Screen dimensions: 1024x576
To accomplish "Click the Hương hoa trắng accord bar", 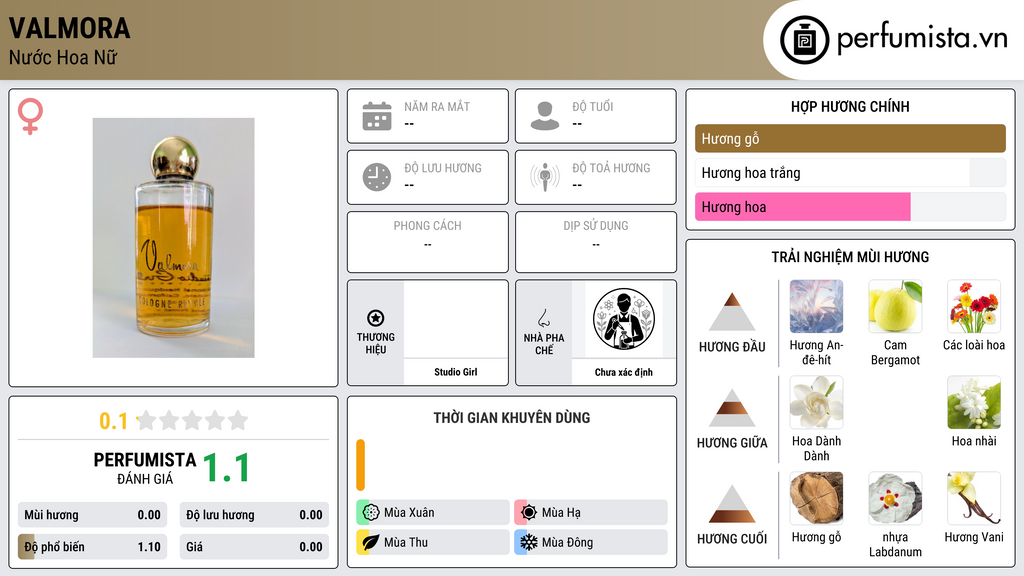I will tap(850, 172).
